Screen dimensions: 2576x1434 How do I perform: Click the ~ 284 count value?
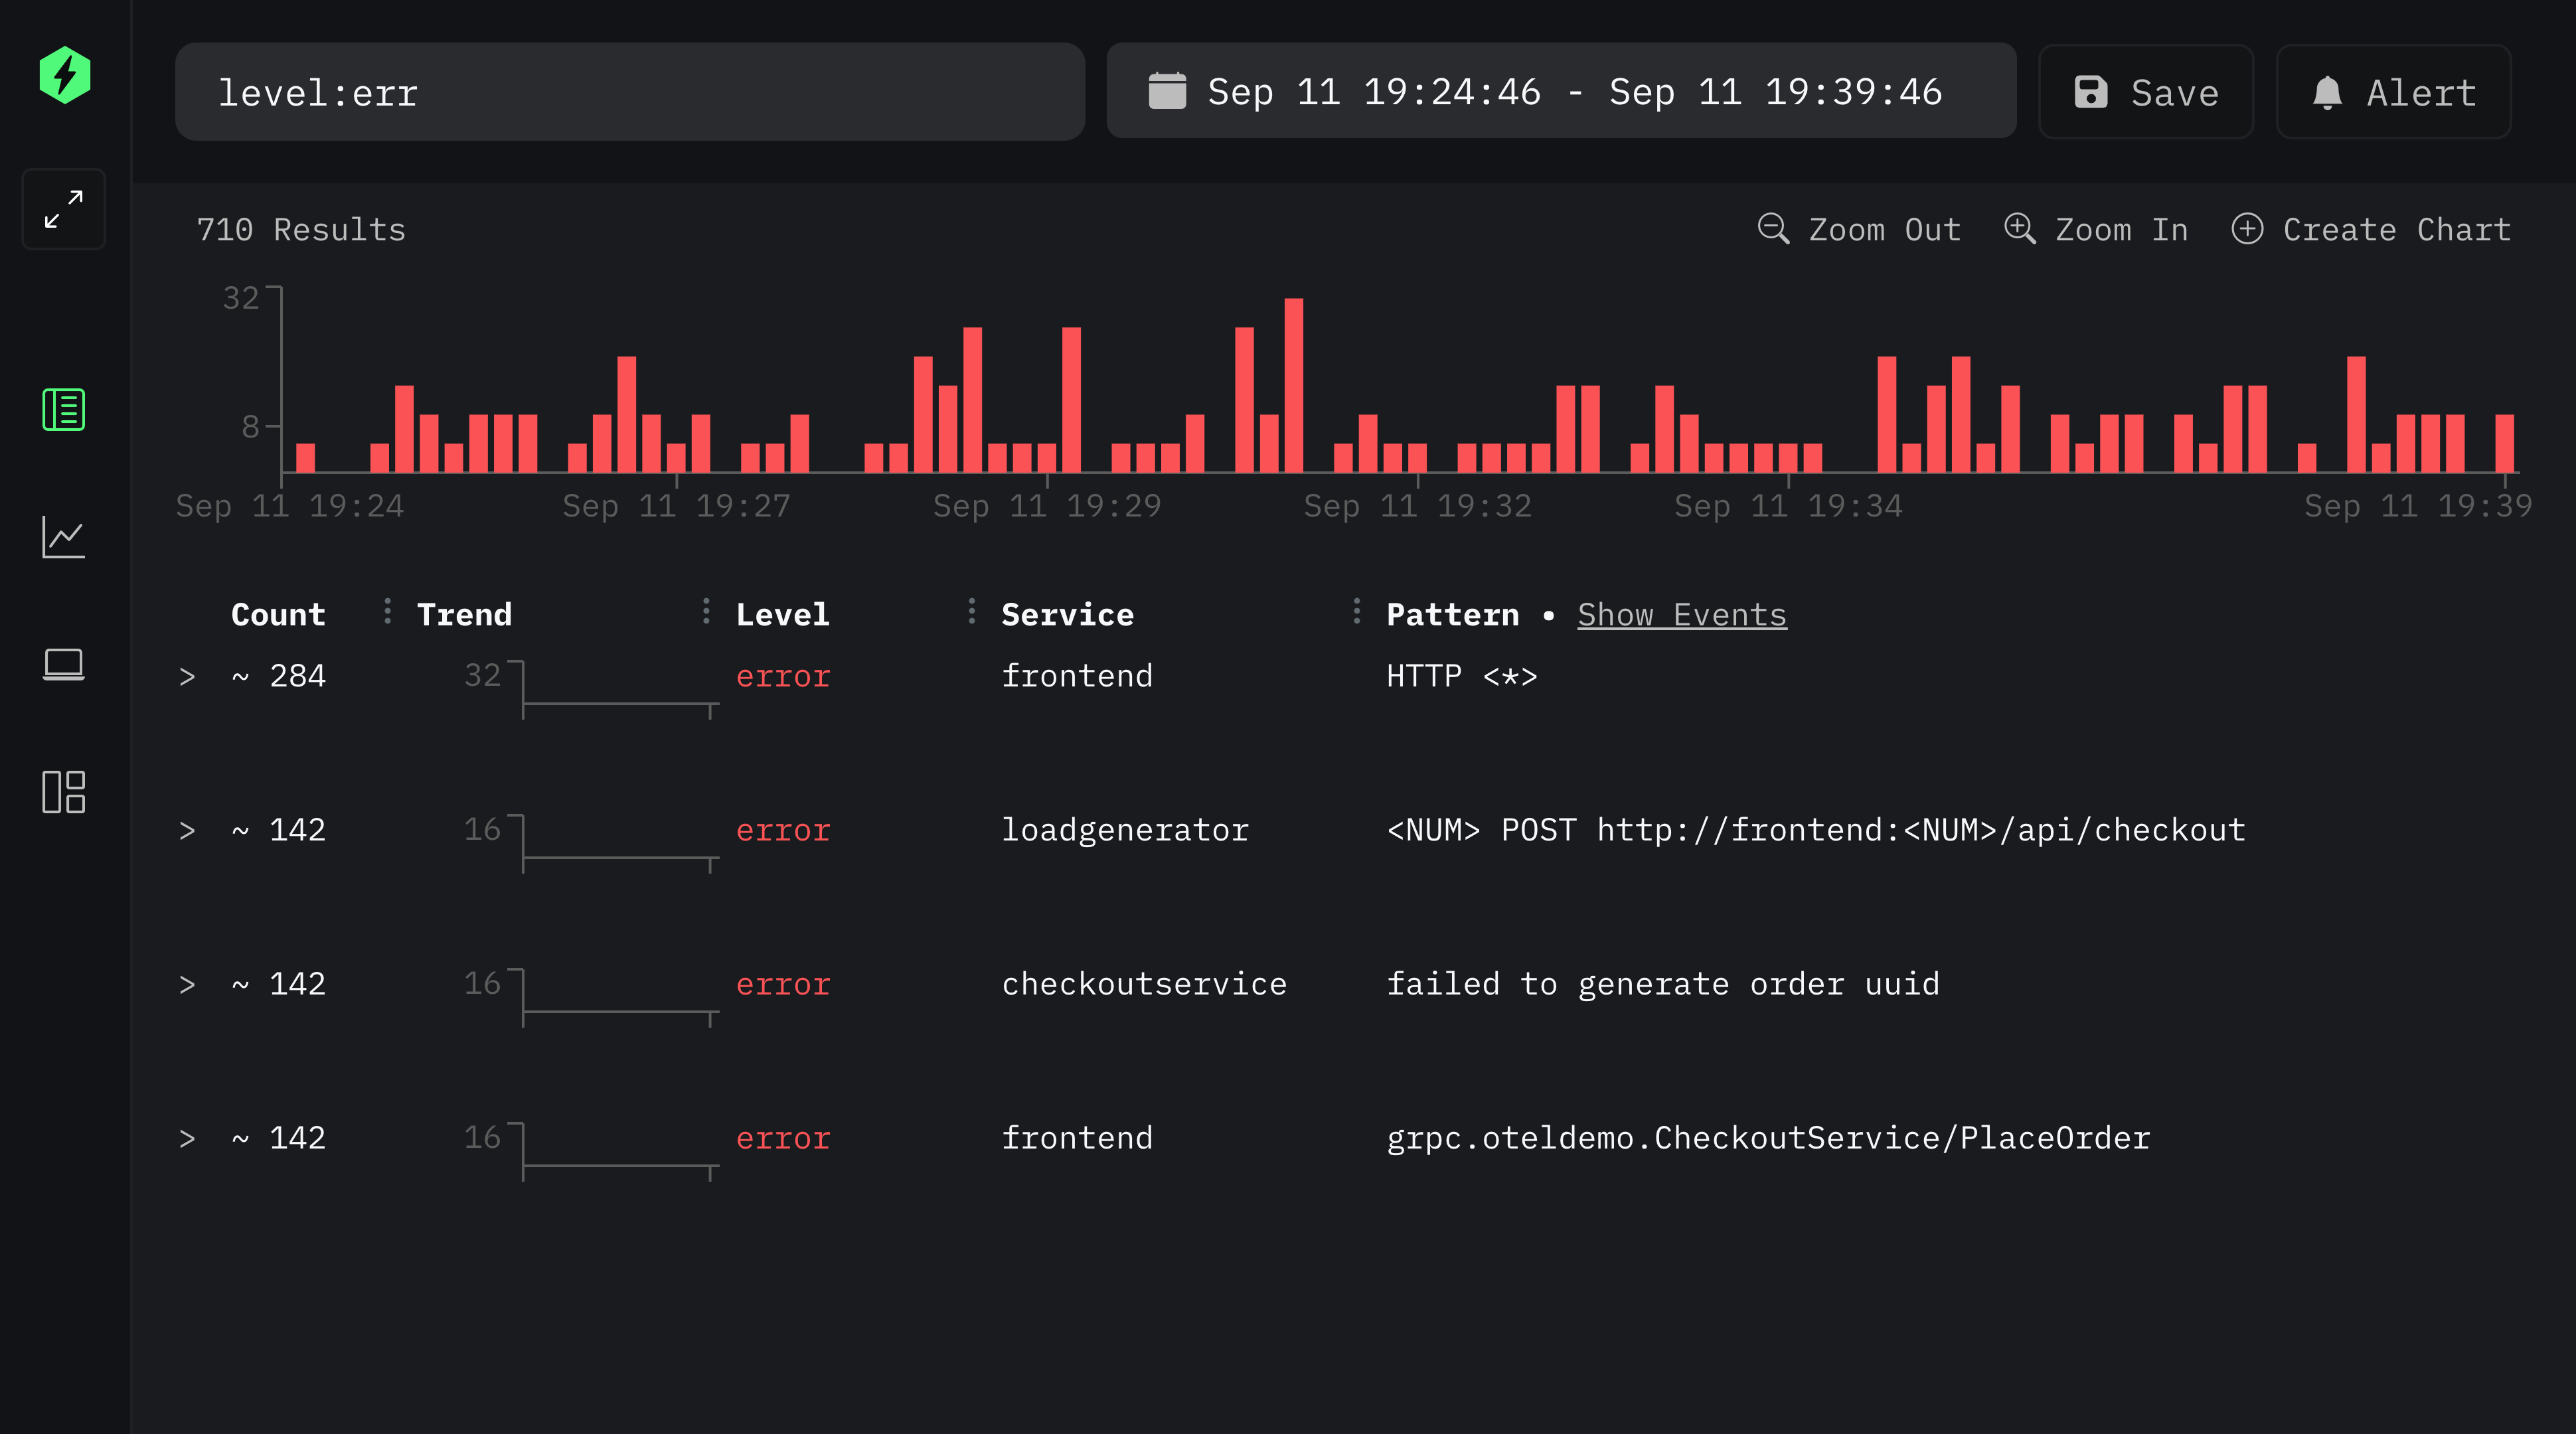279,676
